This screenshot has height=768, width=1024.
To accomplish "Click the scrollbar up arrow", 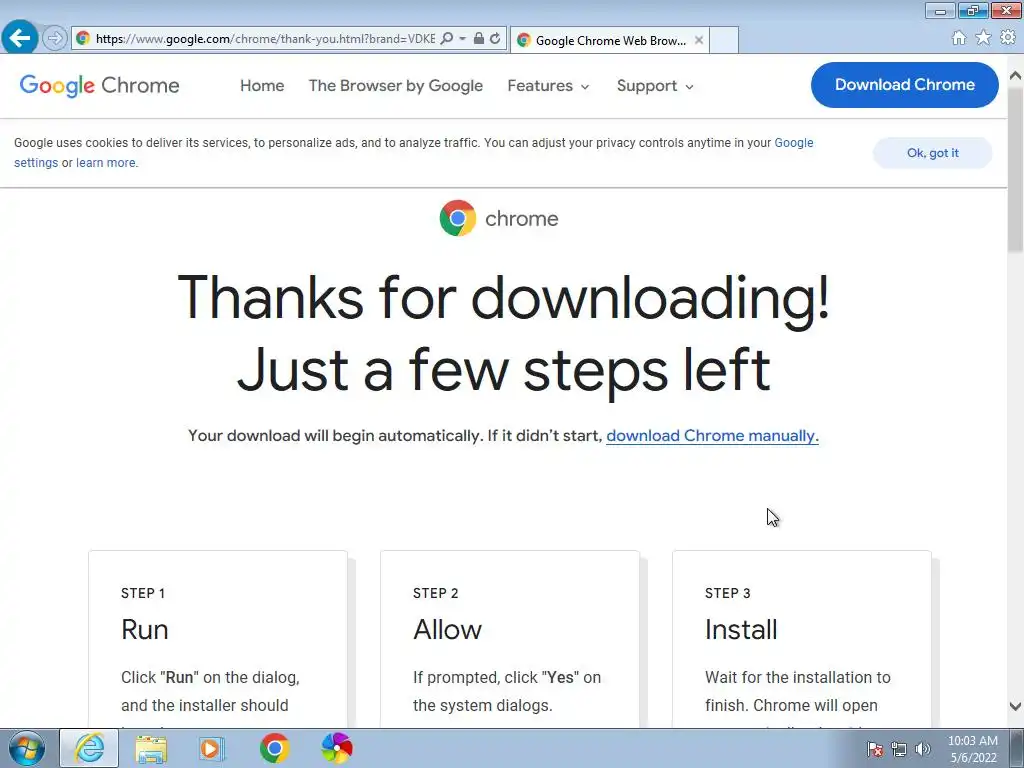I will coord(1016,77).
